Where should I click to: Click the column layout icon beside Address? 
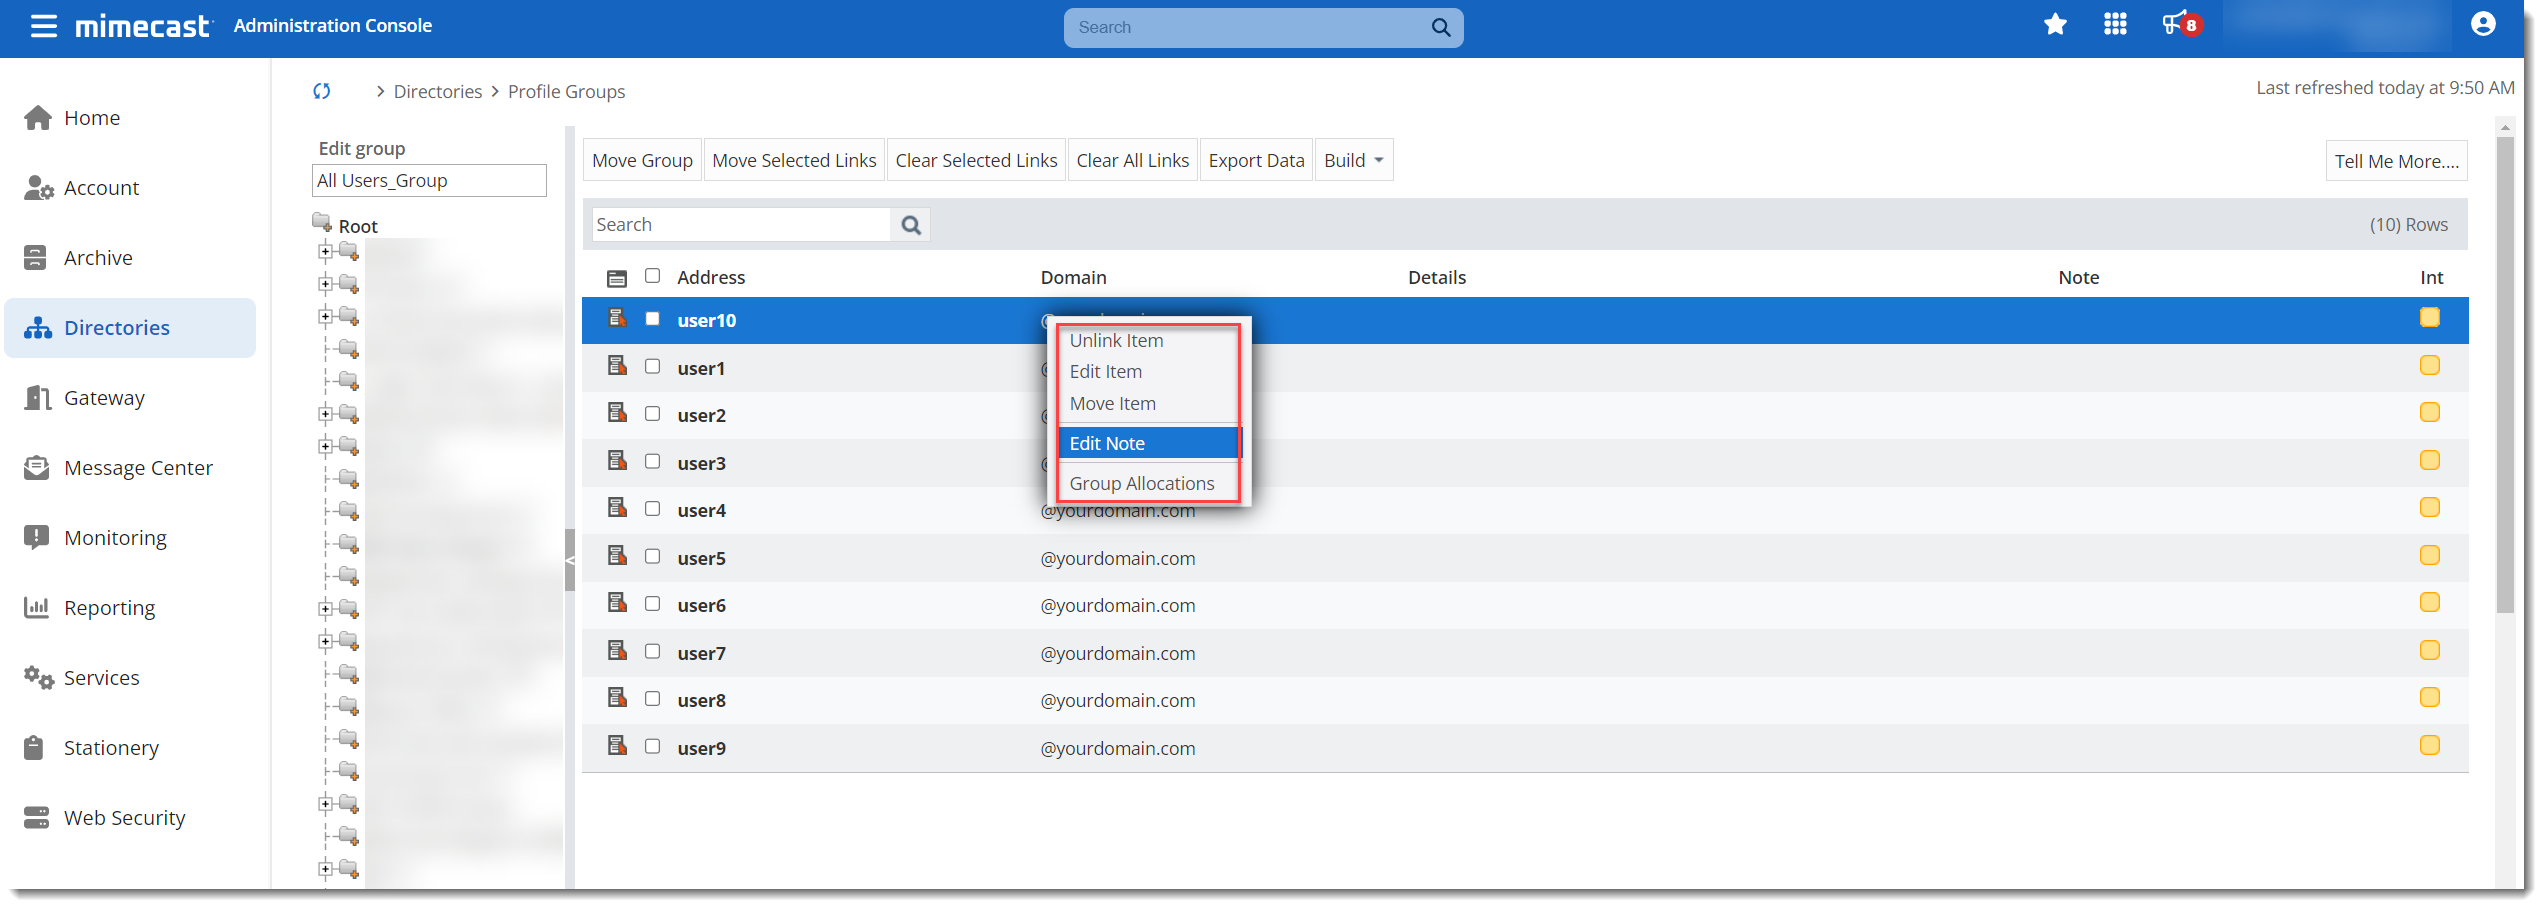[617, 278]
